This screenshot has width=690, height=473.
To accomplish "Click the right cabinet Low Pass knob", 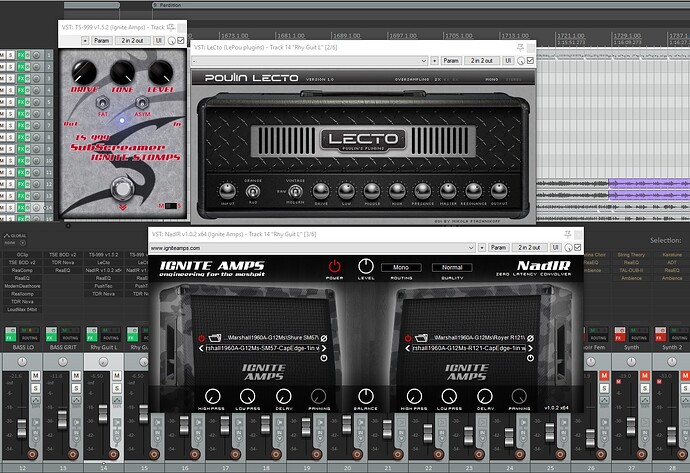I will pyautogui.click(x=449, y=396).
